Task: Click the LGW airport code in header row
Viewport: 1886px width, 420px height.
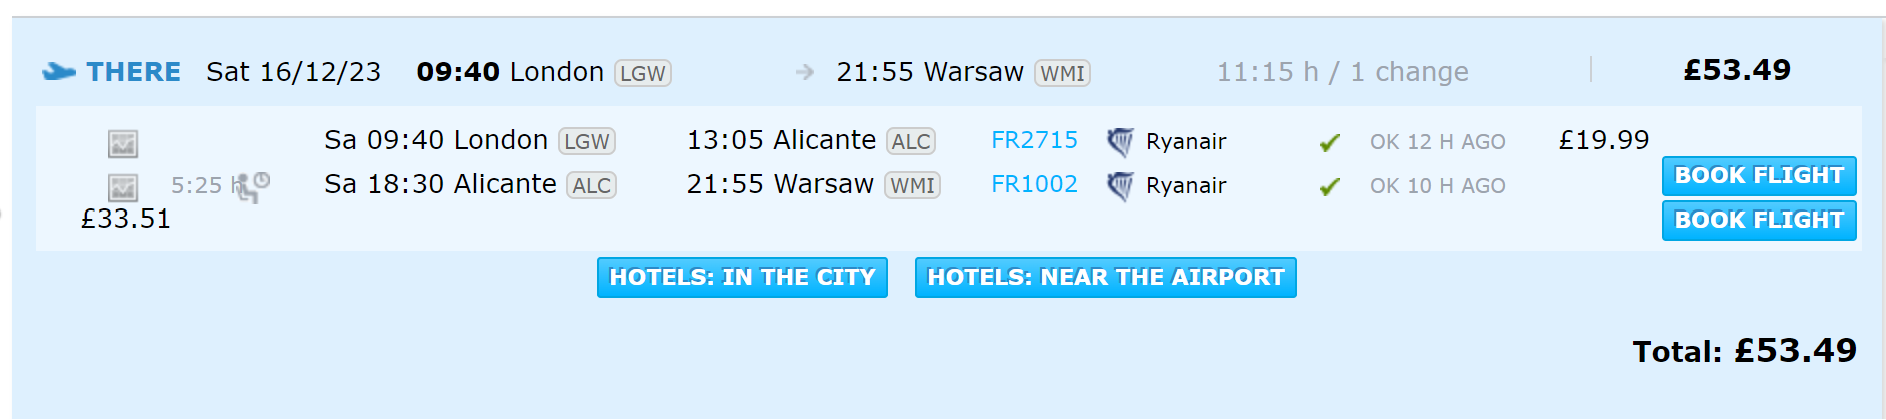Action: pyautogui.click(x=642, y=73)
